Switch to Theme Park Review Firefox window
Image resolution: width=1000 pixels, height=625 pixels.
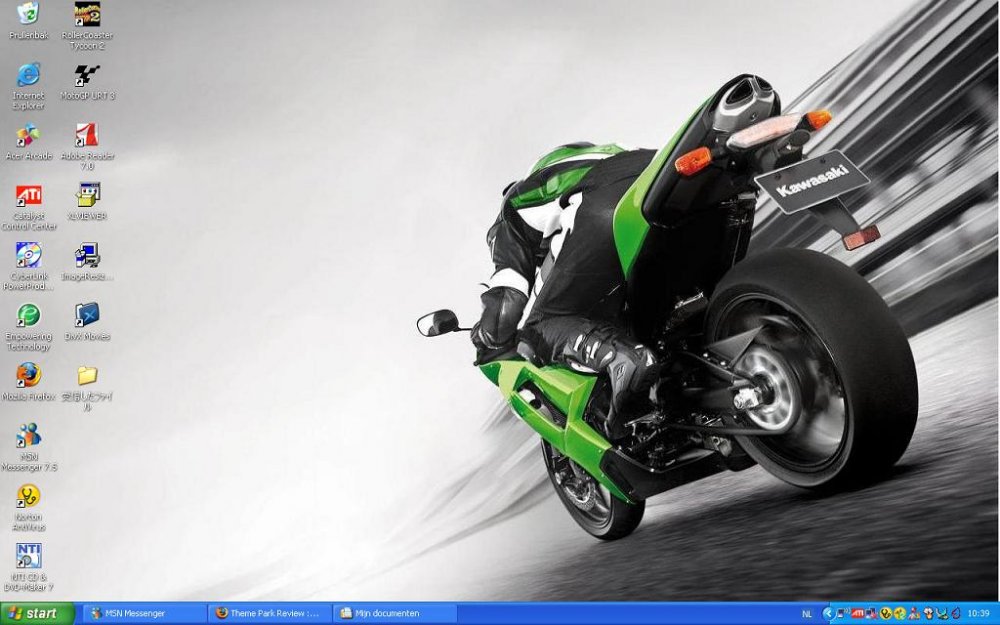(x=268, y=613)
